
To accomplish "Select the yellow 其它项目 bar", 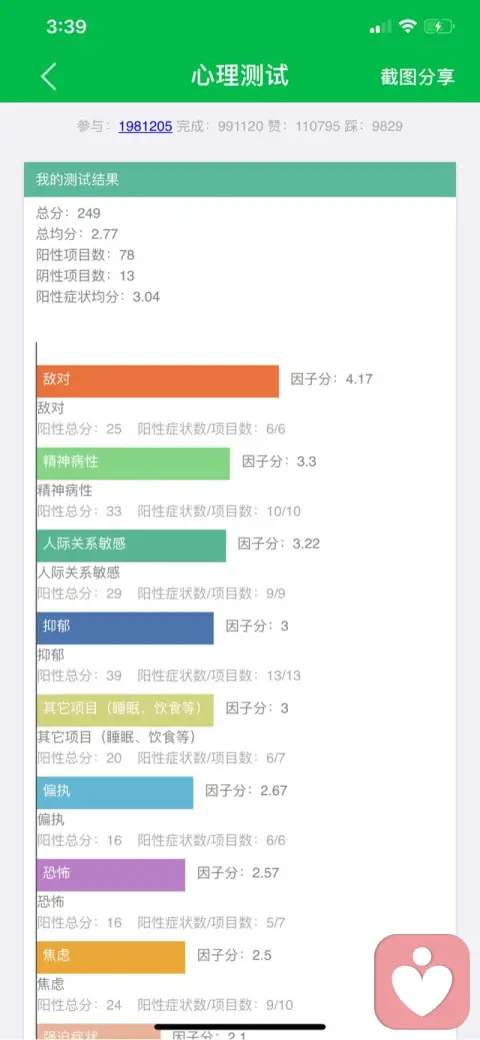I will pyautogui.click(x=125, y=710).
